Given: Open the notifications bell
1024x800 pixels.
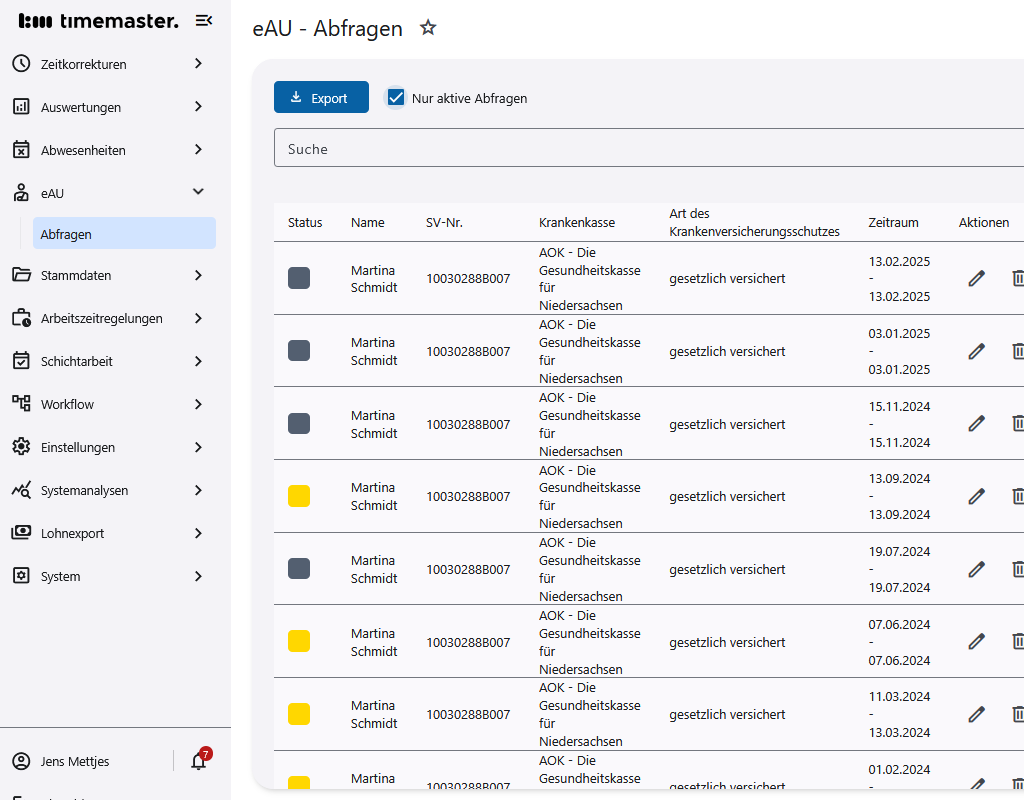Looking at the screenshot, I should tap(198, 761).
